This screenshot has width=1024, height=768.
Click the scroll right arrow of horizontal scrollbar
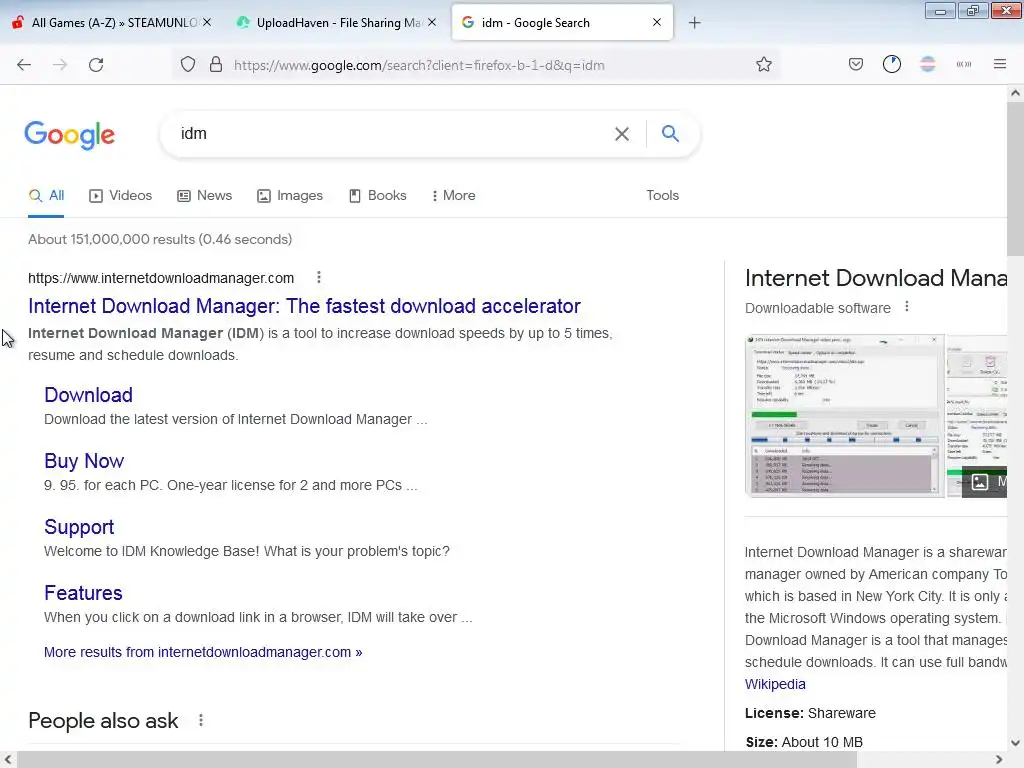click(x=999, y=760)
